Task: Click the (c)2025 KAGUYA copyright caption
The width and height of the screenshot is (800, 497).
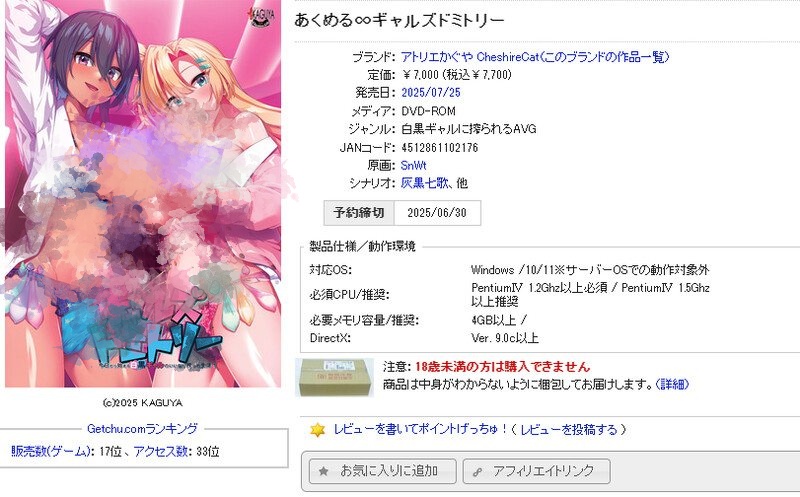Action: click(142, 403)
